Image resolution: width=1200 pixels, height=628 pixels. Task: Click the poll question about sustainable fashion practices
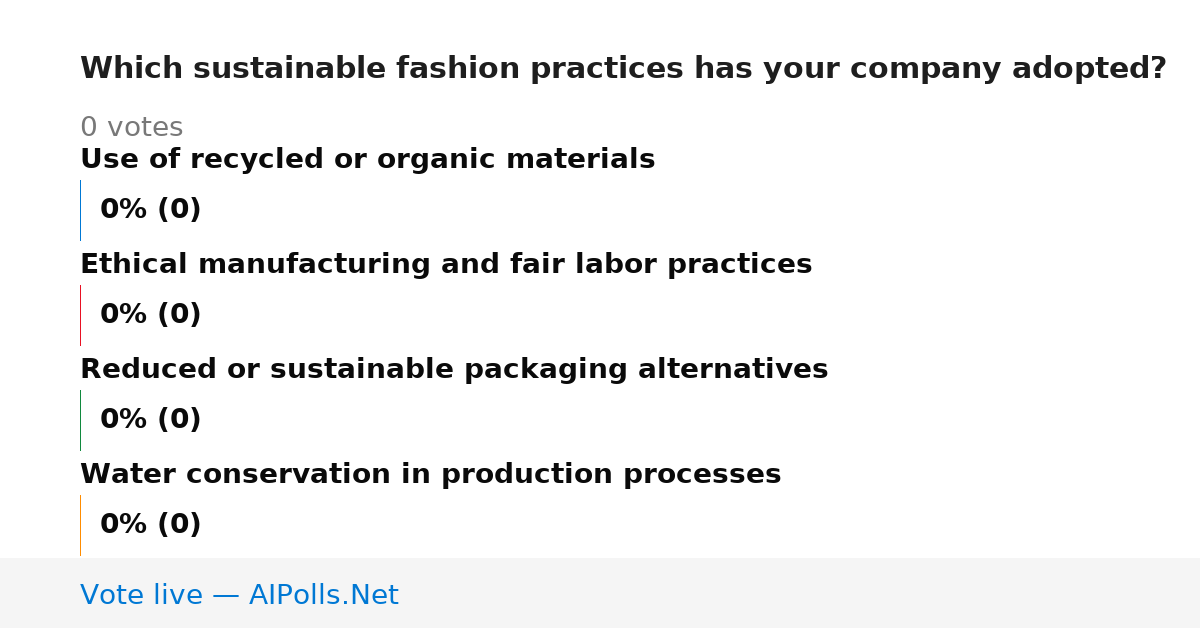(x=623, y=69)
